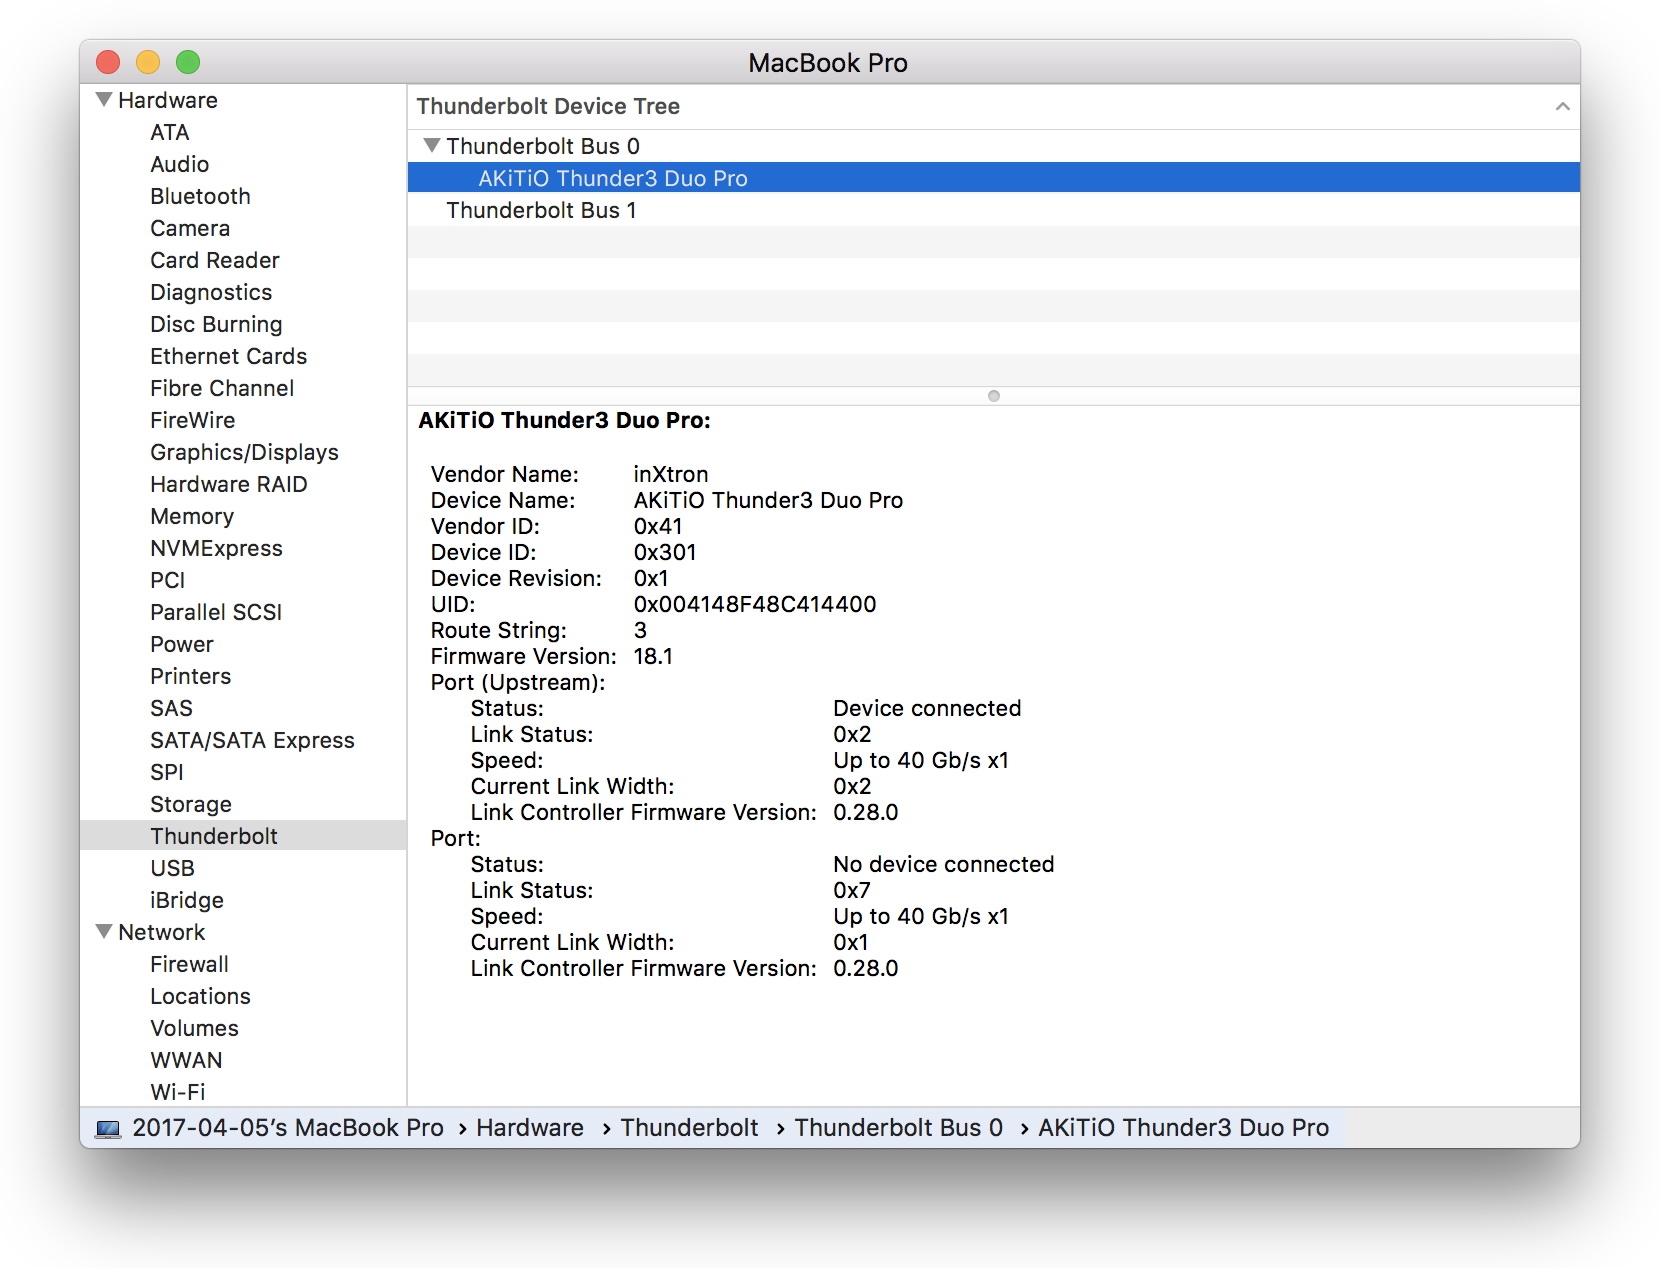The image size is (1660, 1268).
Task: Select Thunderbolt Bus 0 row
Action: coord(994,146)
